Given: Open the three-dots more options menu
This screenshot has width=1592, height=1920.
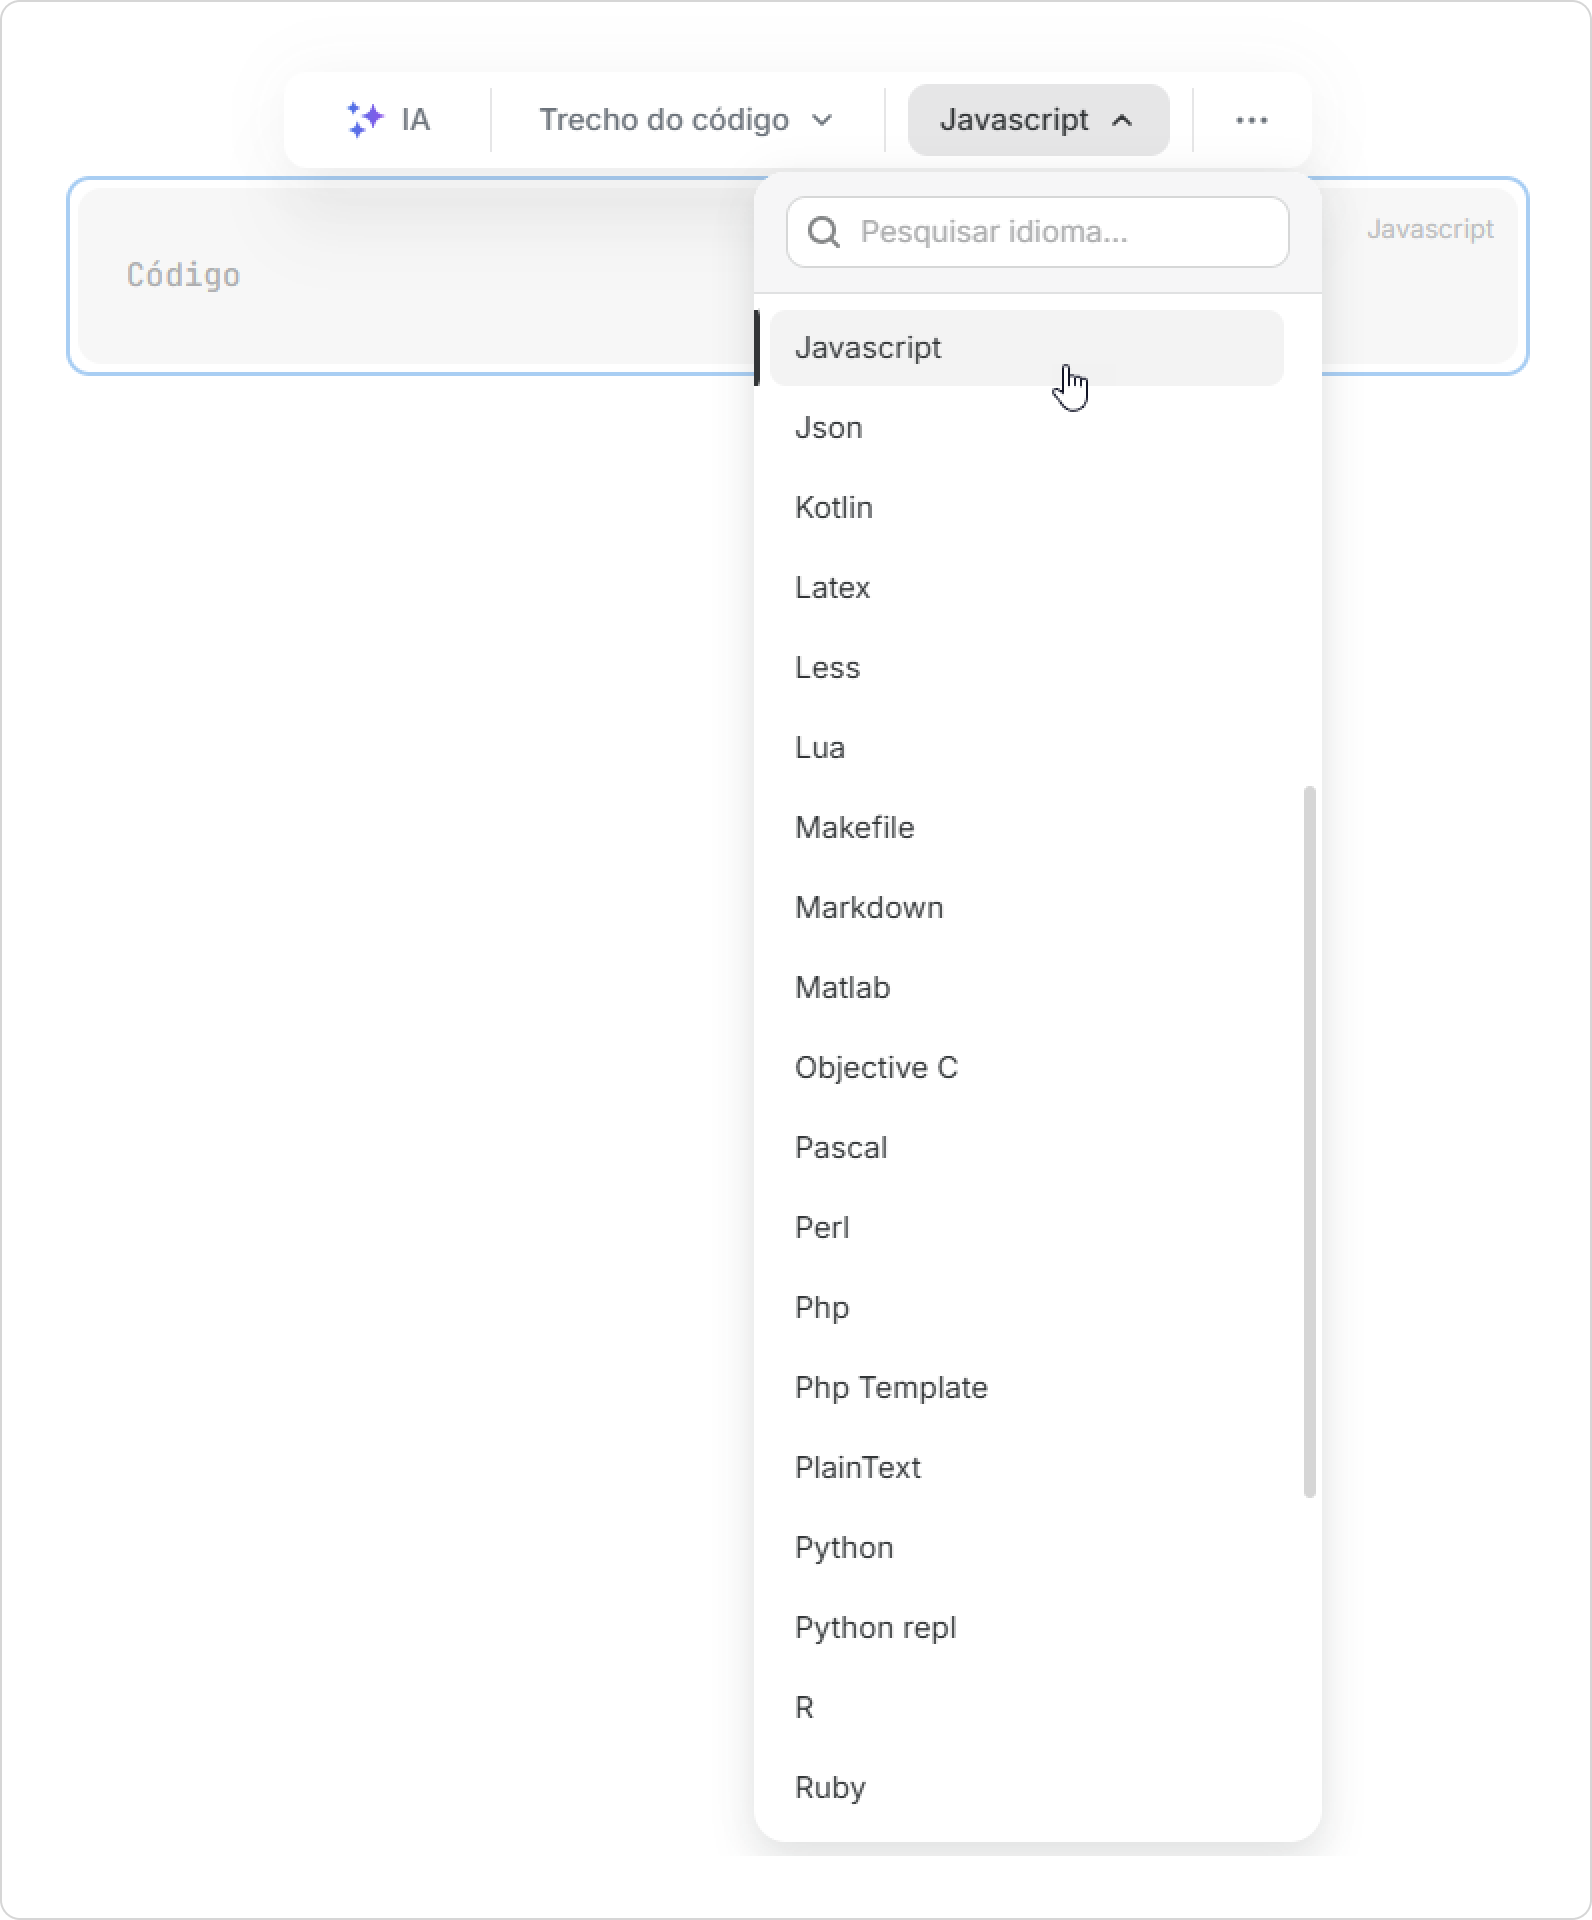Looking at the screenshot, I should click(x=1251, y=120).
